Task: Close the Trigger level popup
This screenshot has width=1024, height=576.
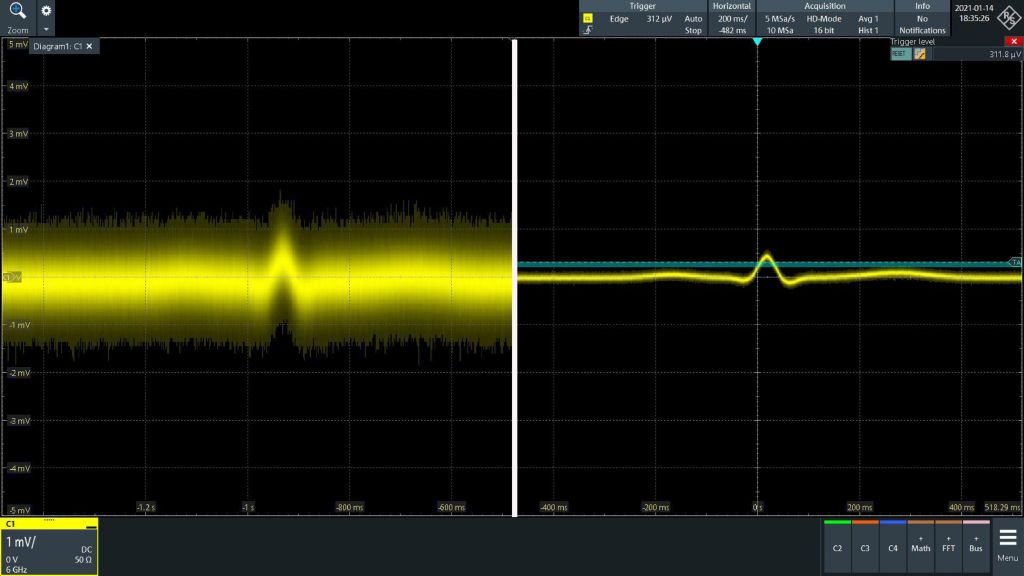Action: (1010, 41)
